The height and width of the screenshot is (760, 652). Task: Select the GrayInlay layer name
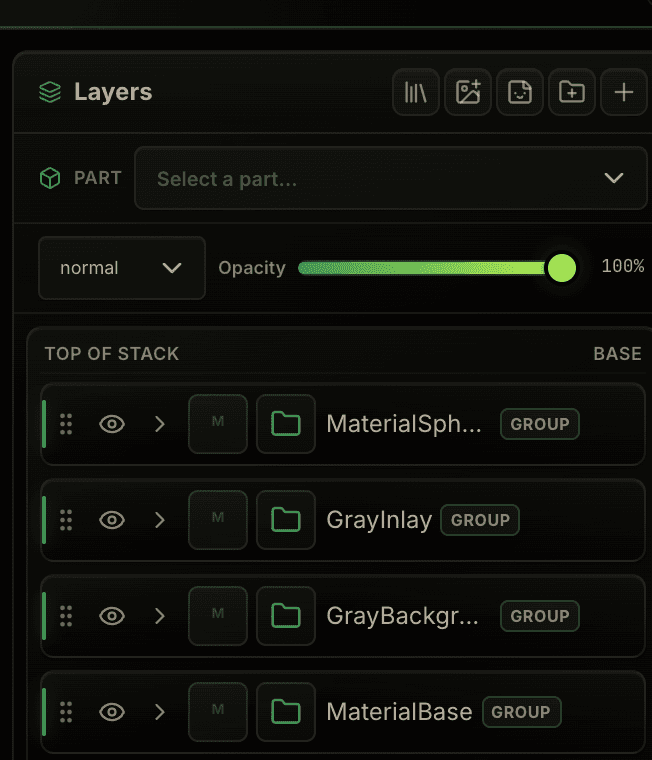coord(379,520)
